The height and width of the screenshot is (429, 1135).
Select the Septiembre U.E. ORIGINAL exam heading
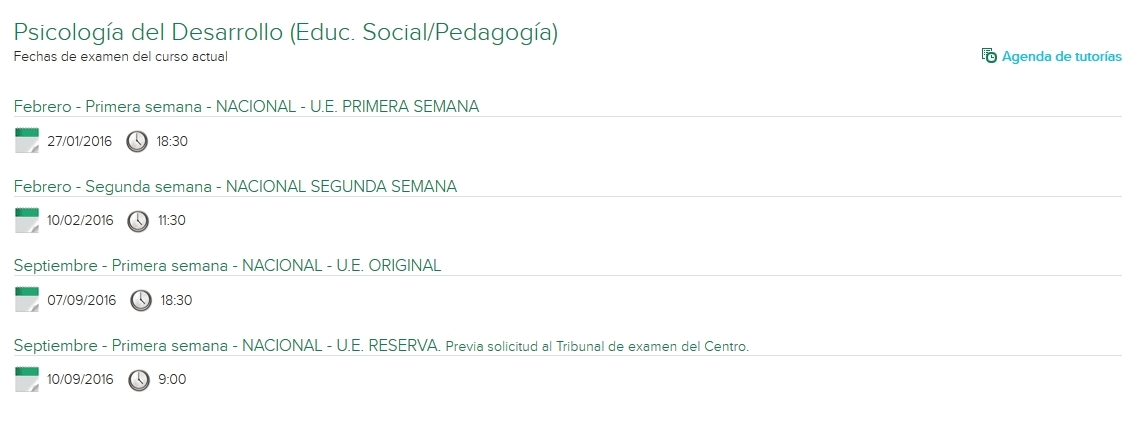pos(227,265)
